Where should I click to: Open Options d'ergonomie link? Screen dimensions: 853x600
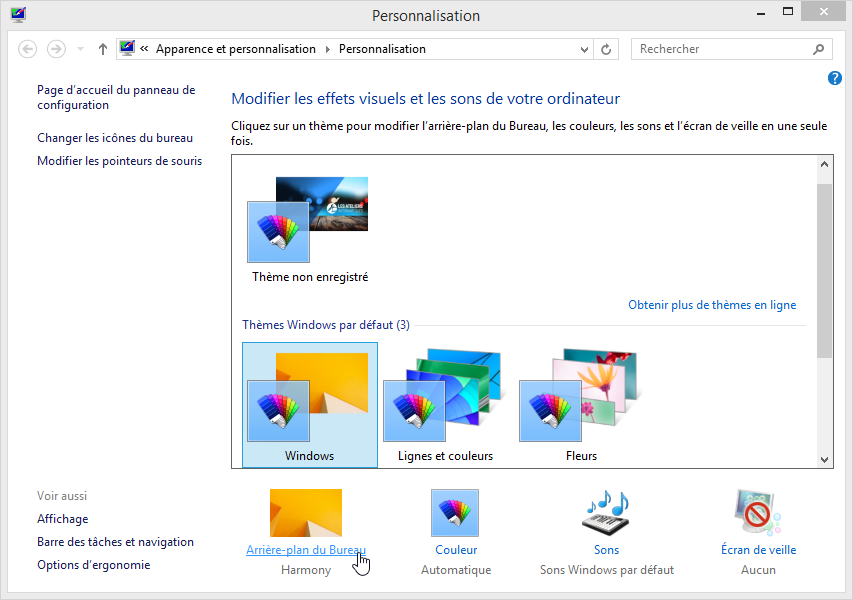click(x=94, y=565)
